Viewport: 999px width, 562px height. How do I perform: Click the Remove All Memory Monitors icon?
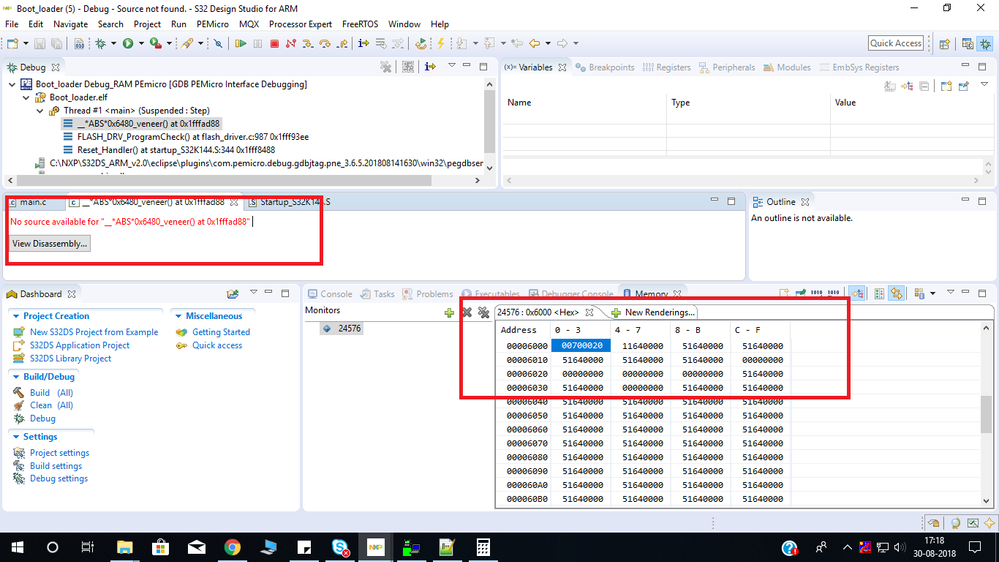coord(484,312)
